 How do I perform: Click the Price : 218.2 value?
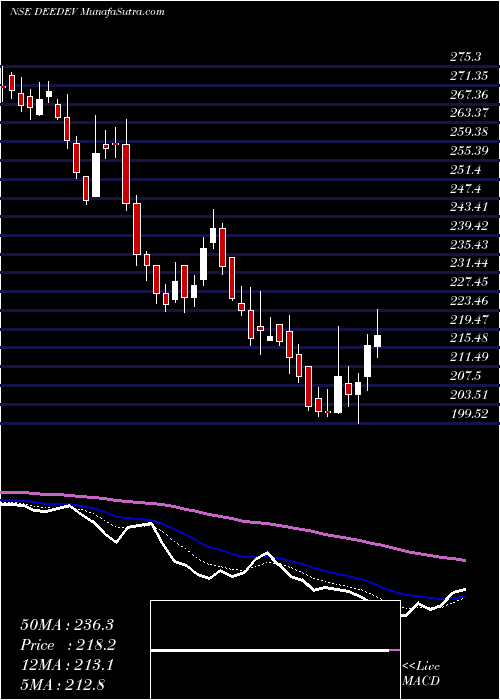pyautogui.click(x=67, y=645)
